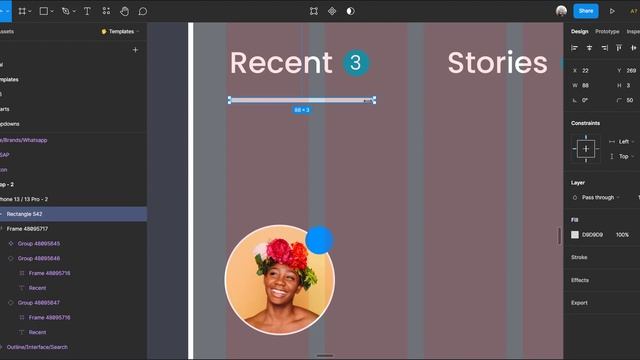
Task: Click the Effects section header
Action: 580,280
